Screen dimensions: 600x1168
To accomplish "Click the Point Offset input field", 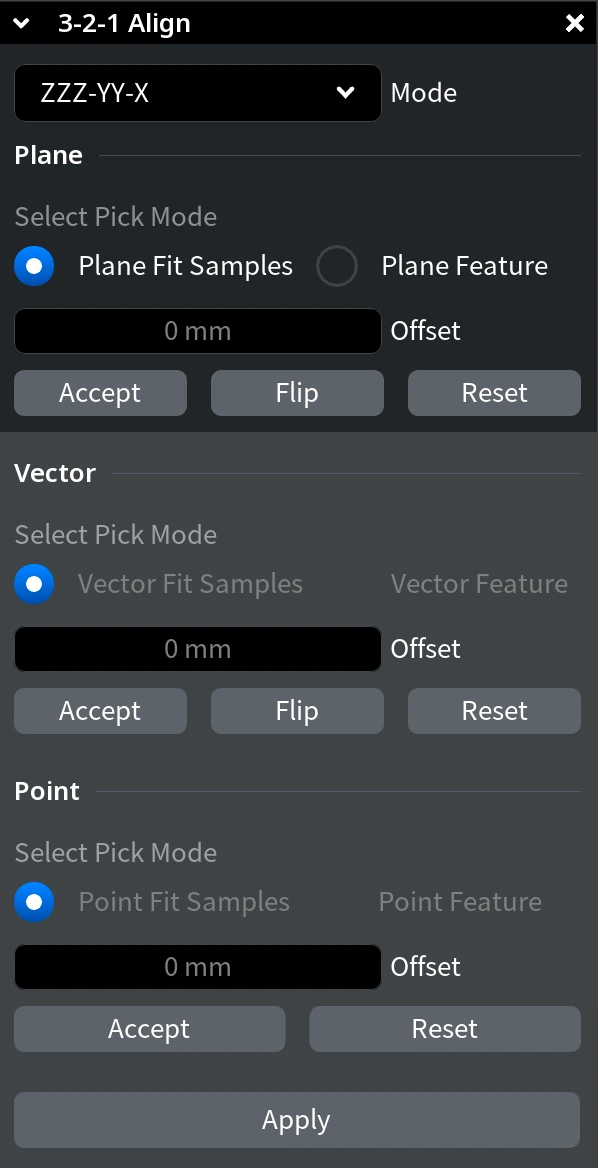I will (x=197, y=967).
